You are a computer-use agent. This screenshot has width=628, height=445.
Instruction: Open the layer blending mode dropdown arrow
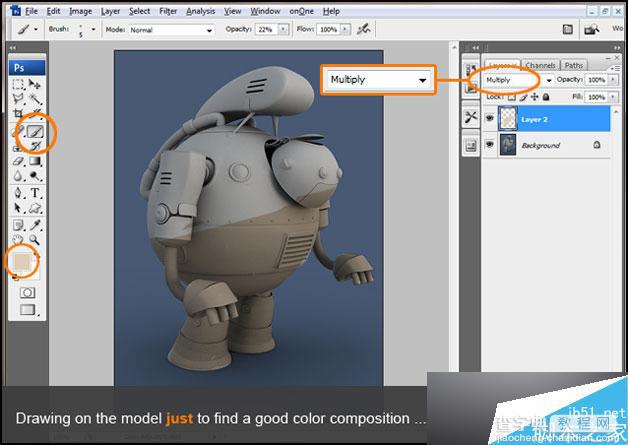549,80
